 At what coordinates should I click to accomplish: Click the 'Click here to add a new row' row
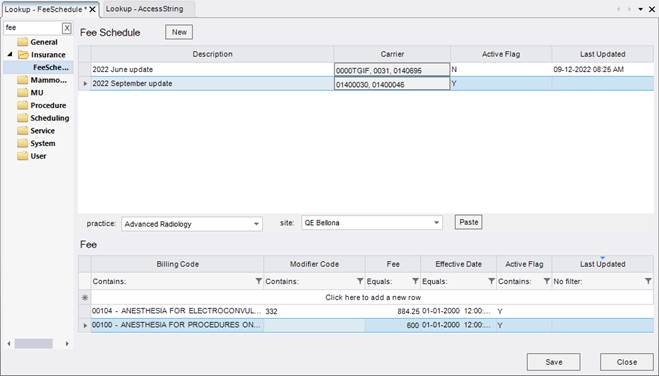[x=372, y=297]
